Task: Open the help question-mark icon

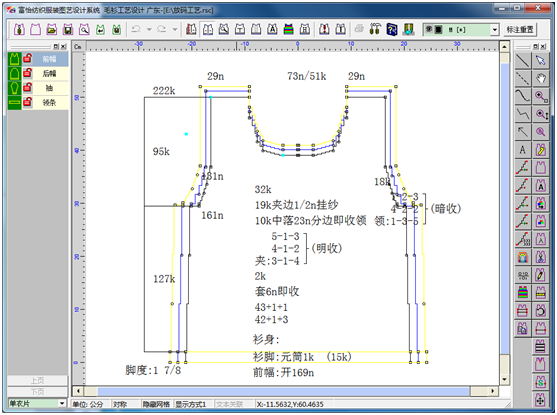Action: (x=392, y=29)
